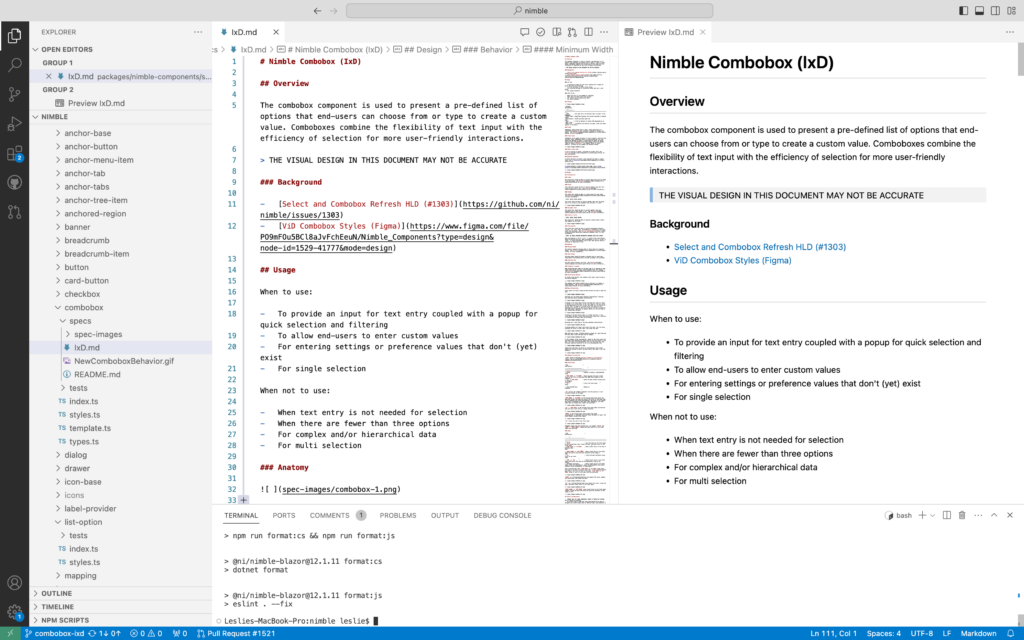Open the Output panel tab
The height and width of the screenshot is (640, 1024).
445,515
